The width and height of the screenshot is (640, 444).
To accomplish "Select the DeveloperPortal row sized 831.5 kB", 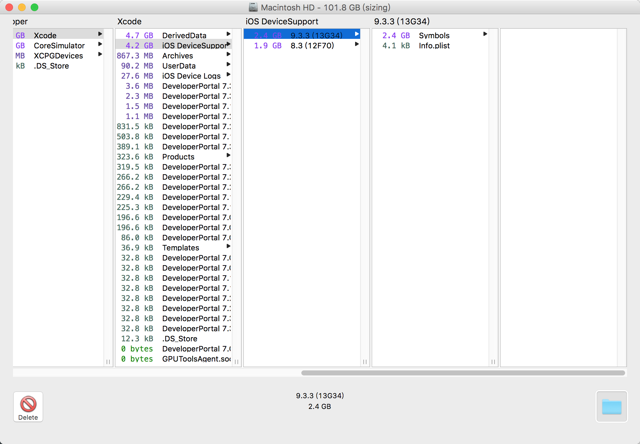I will [174, 127].
